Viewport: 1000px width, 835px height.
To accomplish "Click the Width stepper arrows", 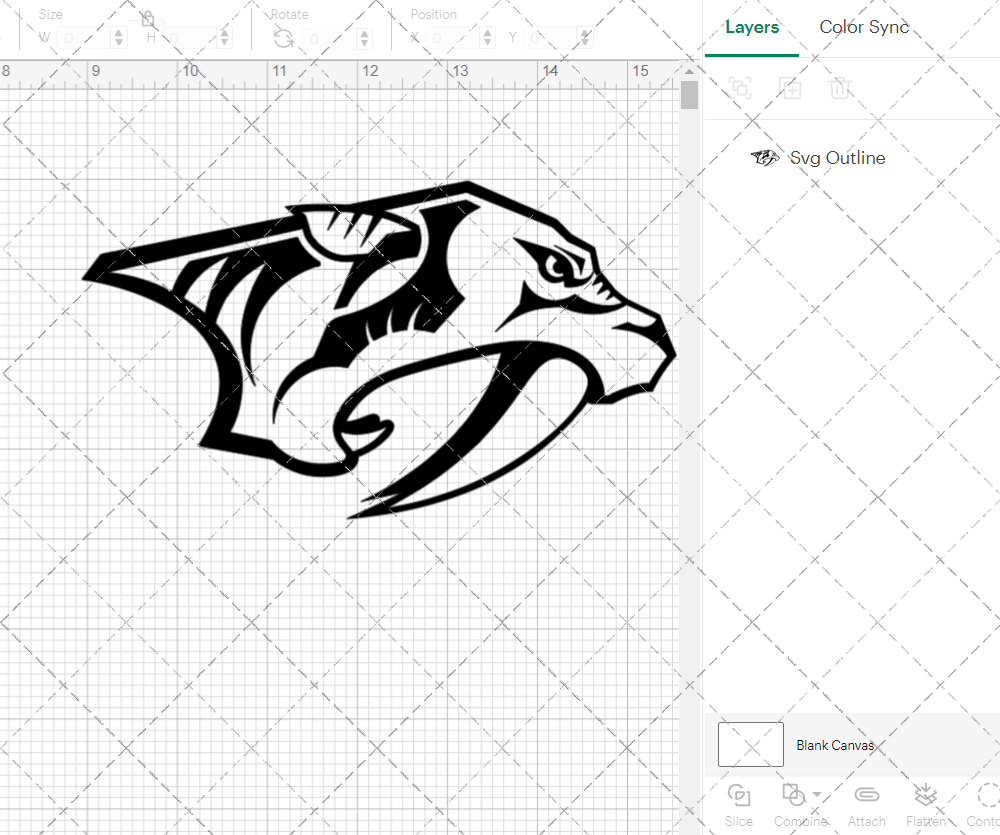I will [119, 38].
